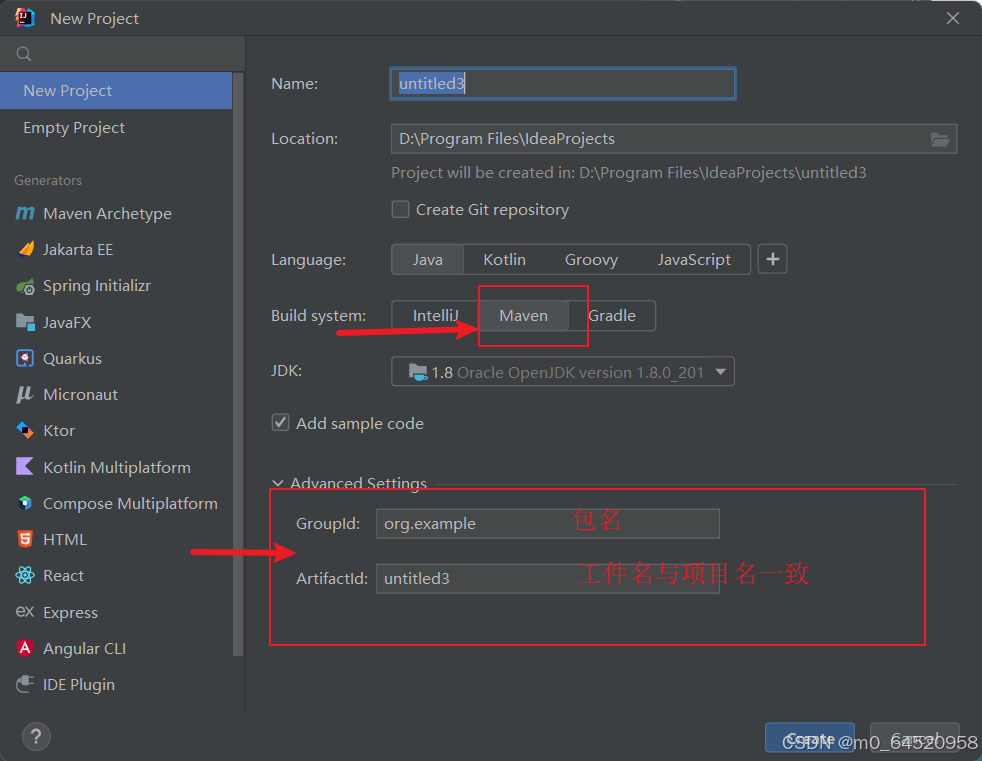Image resolution: width=982 pixels, height=761 pixels.
Task: Choose Groovy as the language
Action: 591,259
